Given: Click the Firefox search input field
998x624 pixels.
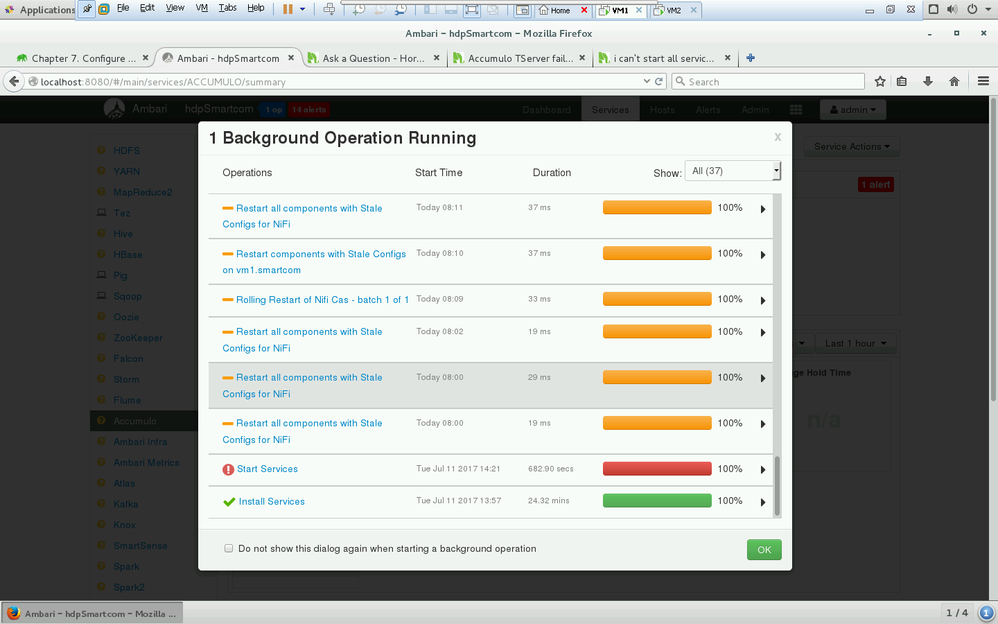Looking at the screenshot, I should pos(770,82).
